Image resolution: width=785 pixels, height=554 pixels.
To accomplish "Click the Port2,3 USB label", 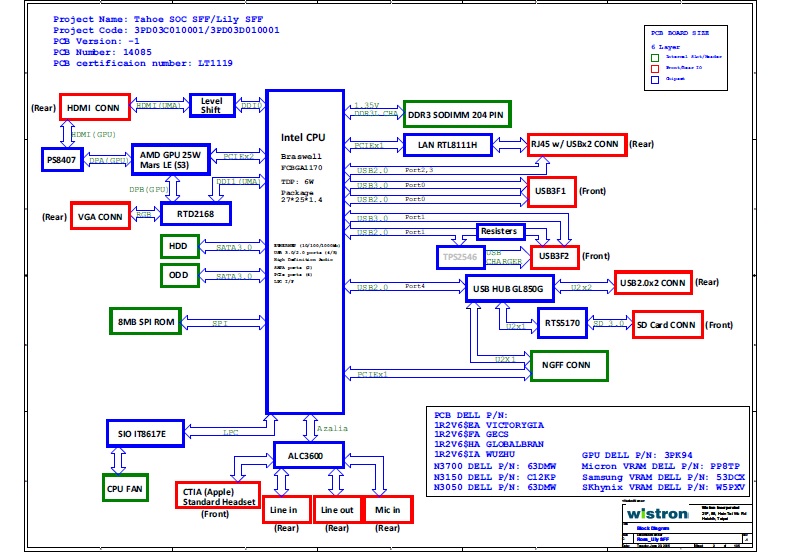I will [419, 170].
